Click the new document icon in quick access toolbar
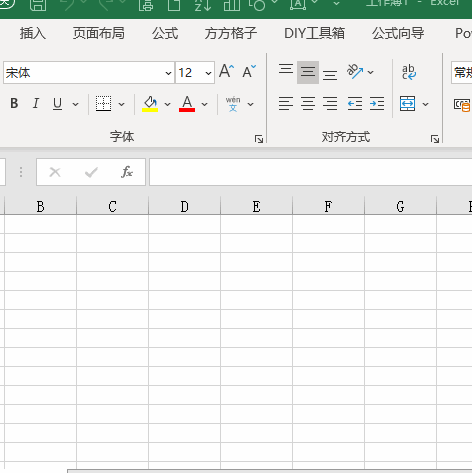Viewport: 472px width, 473px height. pos(174,5)
